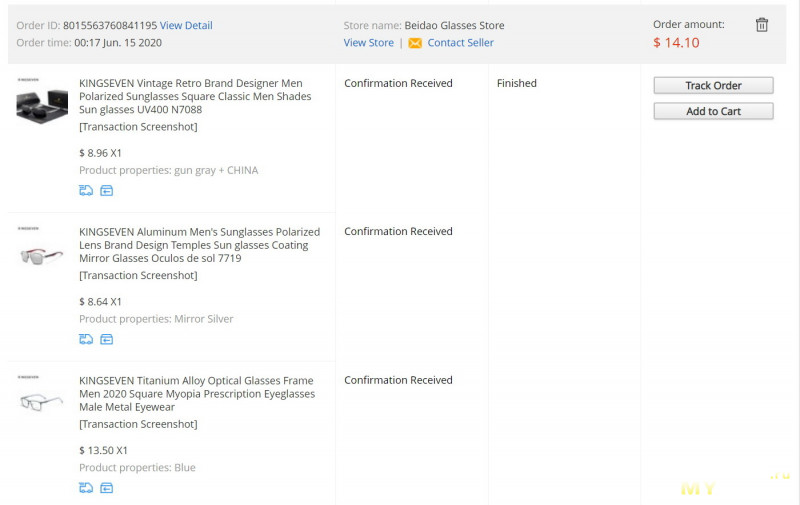Click the envelope icon beside Contact Seller
Viewport: 800px width, 505px height.
tap(415, 43)
